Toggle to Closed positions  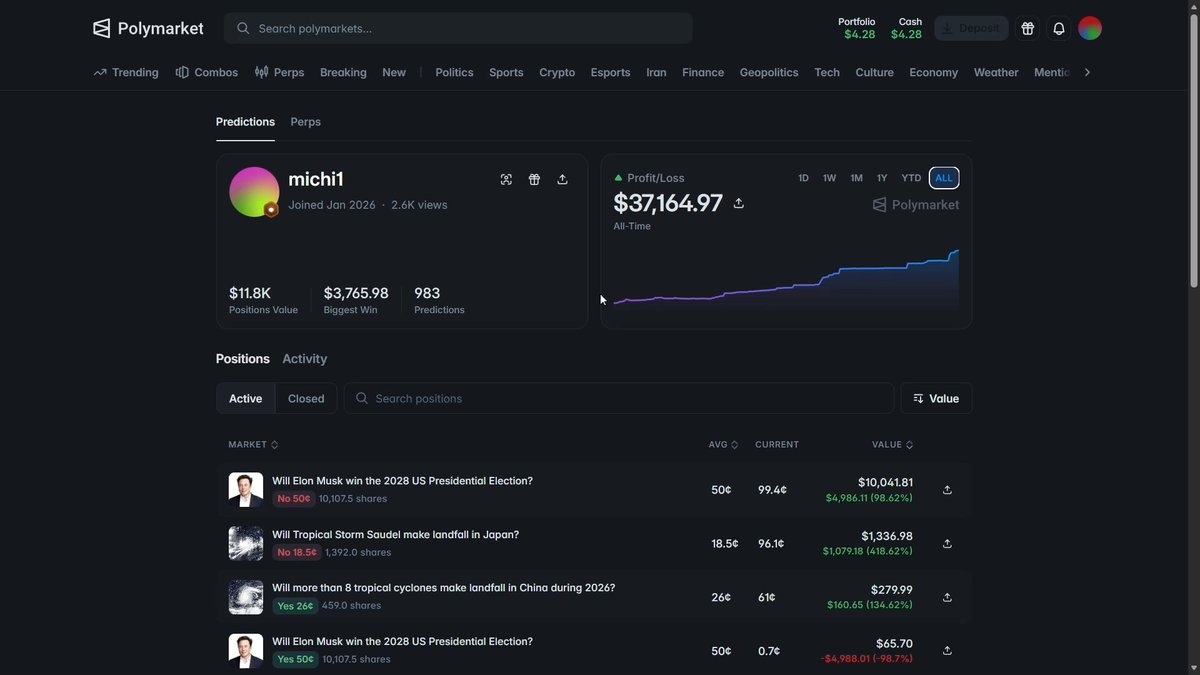pos(306,398)
